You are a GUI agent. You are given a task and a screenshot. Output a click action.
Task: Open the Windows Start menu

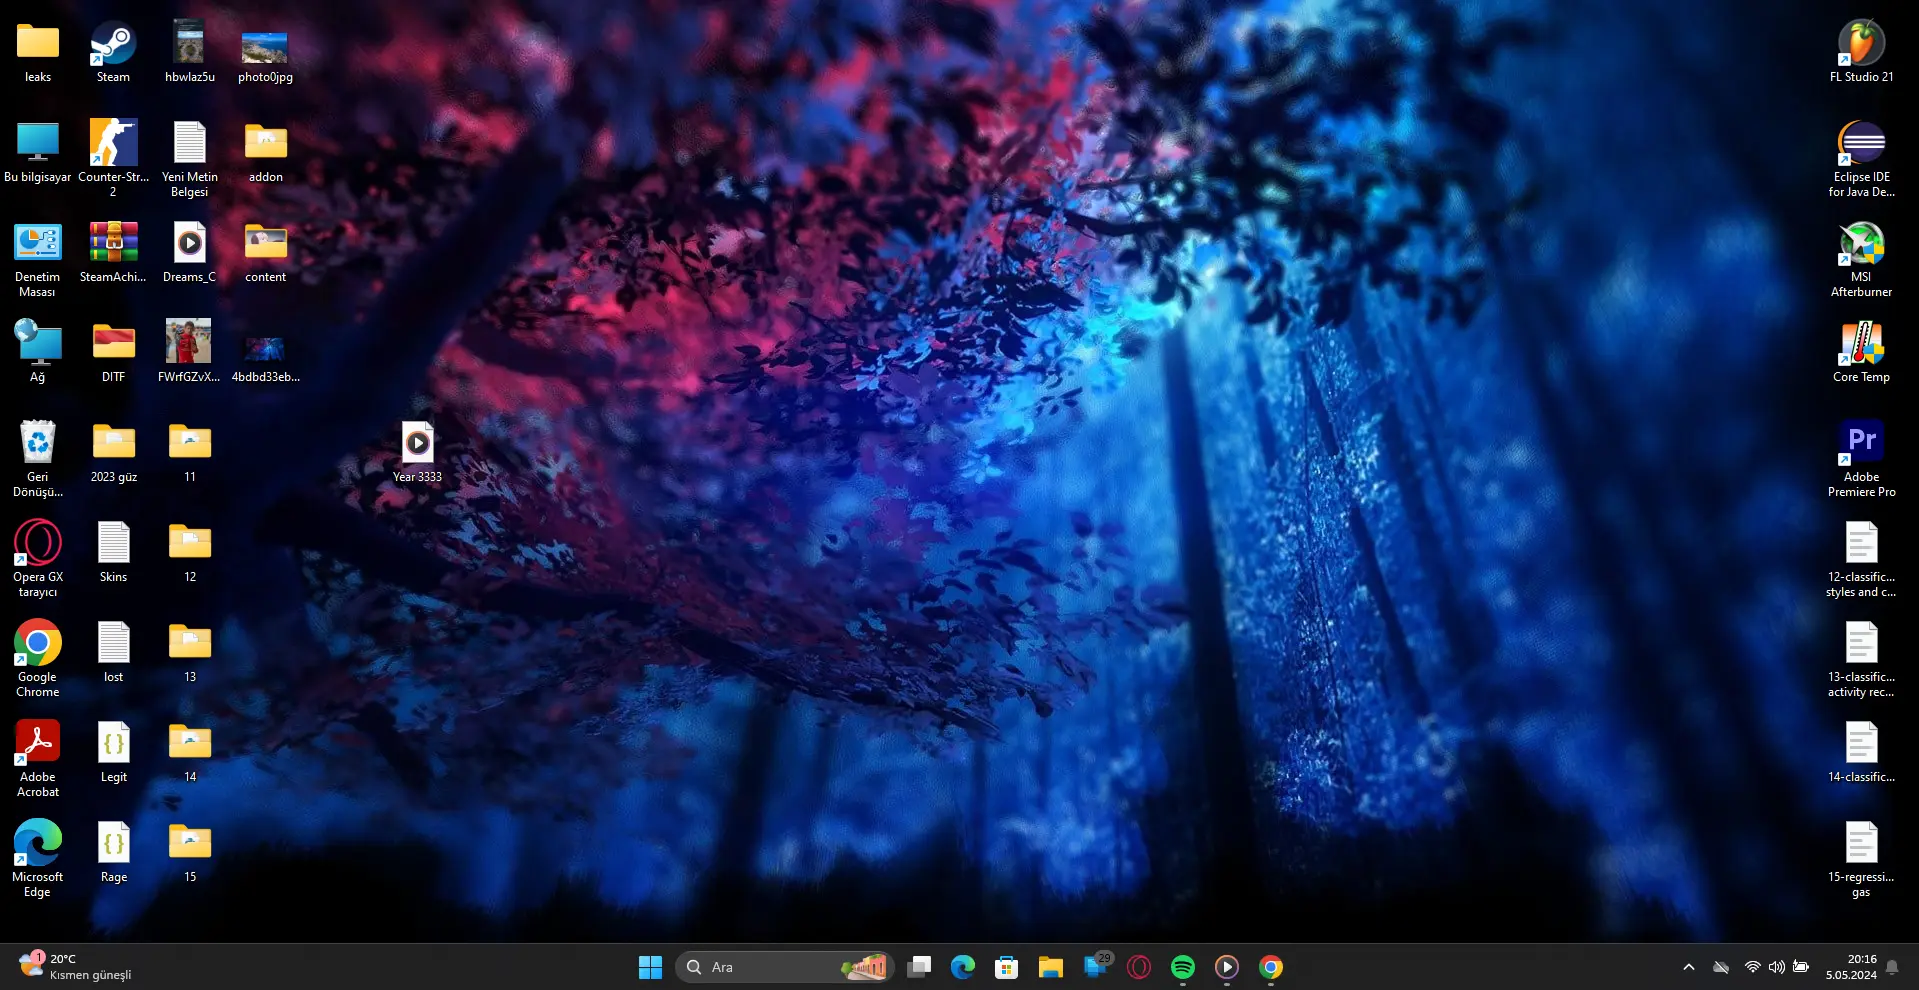(650, 967)
